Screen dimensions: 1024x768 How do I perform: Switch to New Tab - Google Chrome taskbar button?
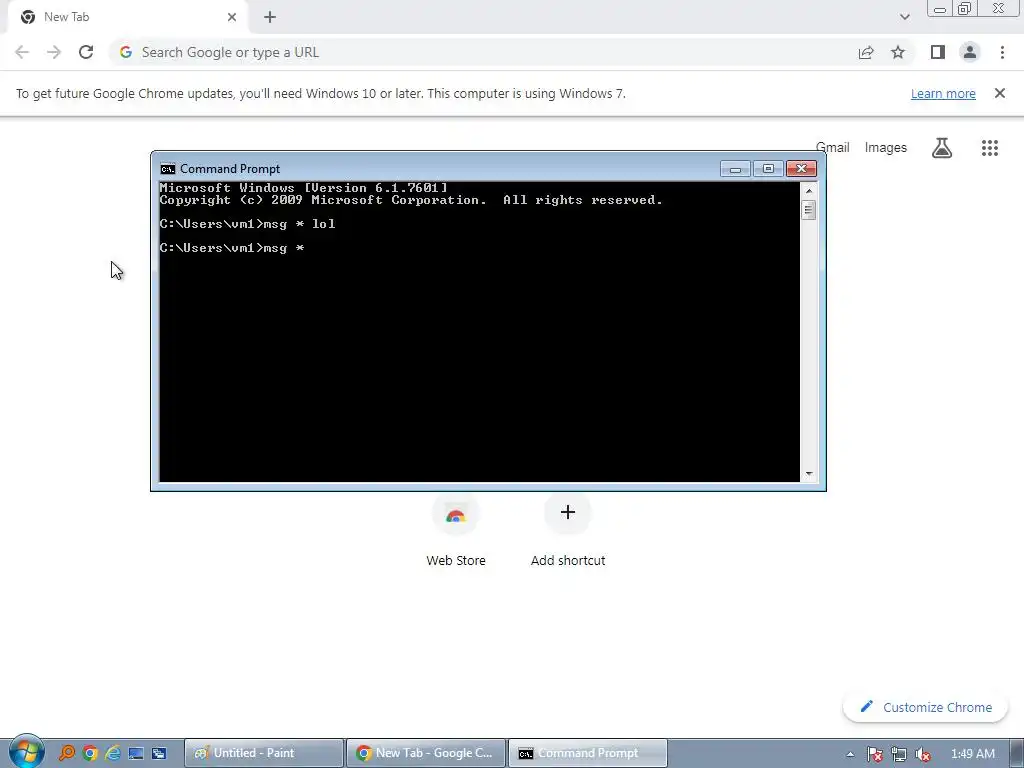426,753
